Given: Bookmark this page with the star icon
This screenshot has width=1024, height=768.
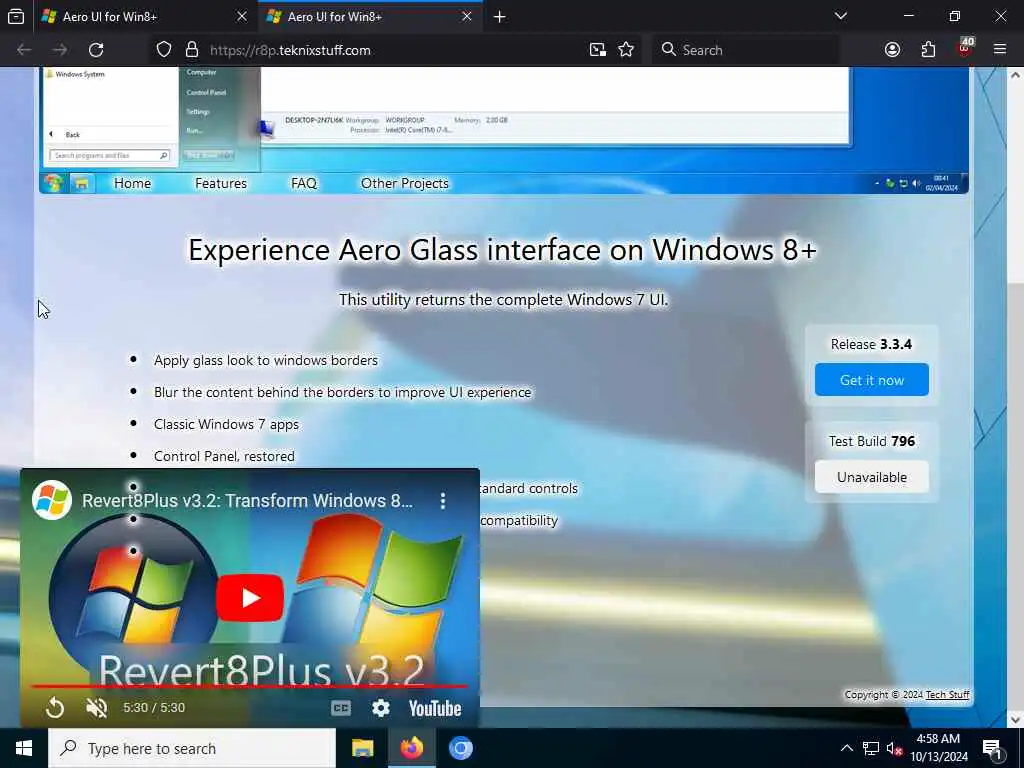Looking at the screenshot, I should [626, 50].
